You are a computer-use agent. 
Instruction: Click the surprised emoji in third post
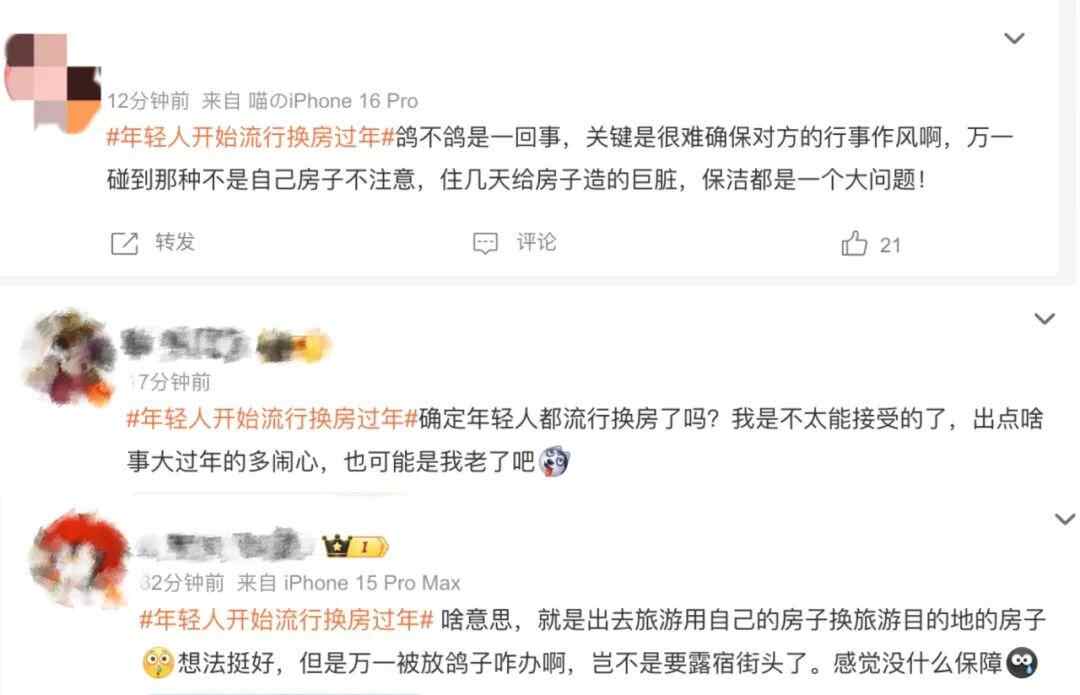pyautogui.click(x=158, y=663)
